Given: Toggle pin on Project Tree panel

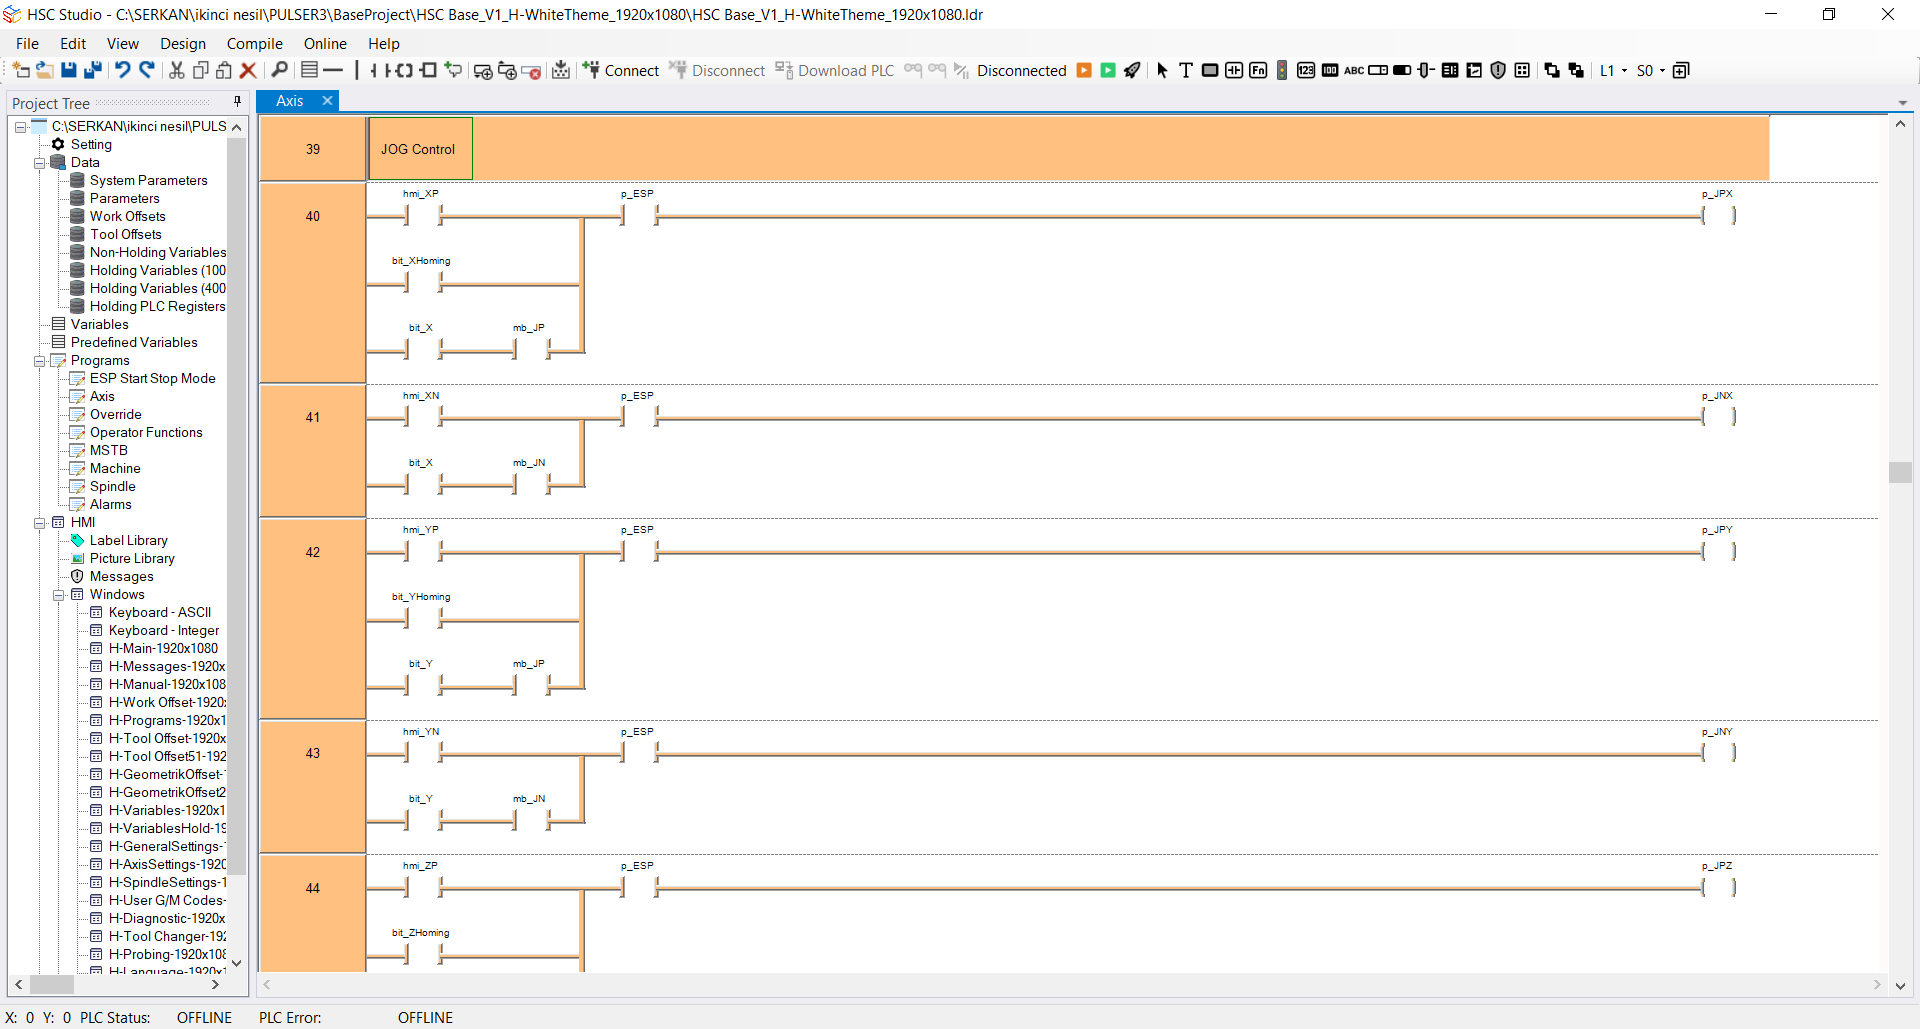Looking at the screenshot, I should [x=237, y=102].
